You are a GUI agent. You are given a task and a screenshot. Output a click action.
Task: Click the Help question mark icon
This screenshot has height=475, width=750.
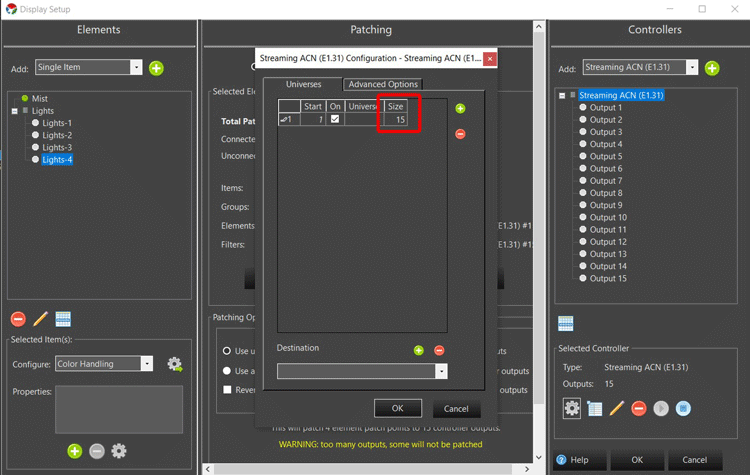point(562,460)
